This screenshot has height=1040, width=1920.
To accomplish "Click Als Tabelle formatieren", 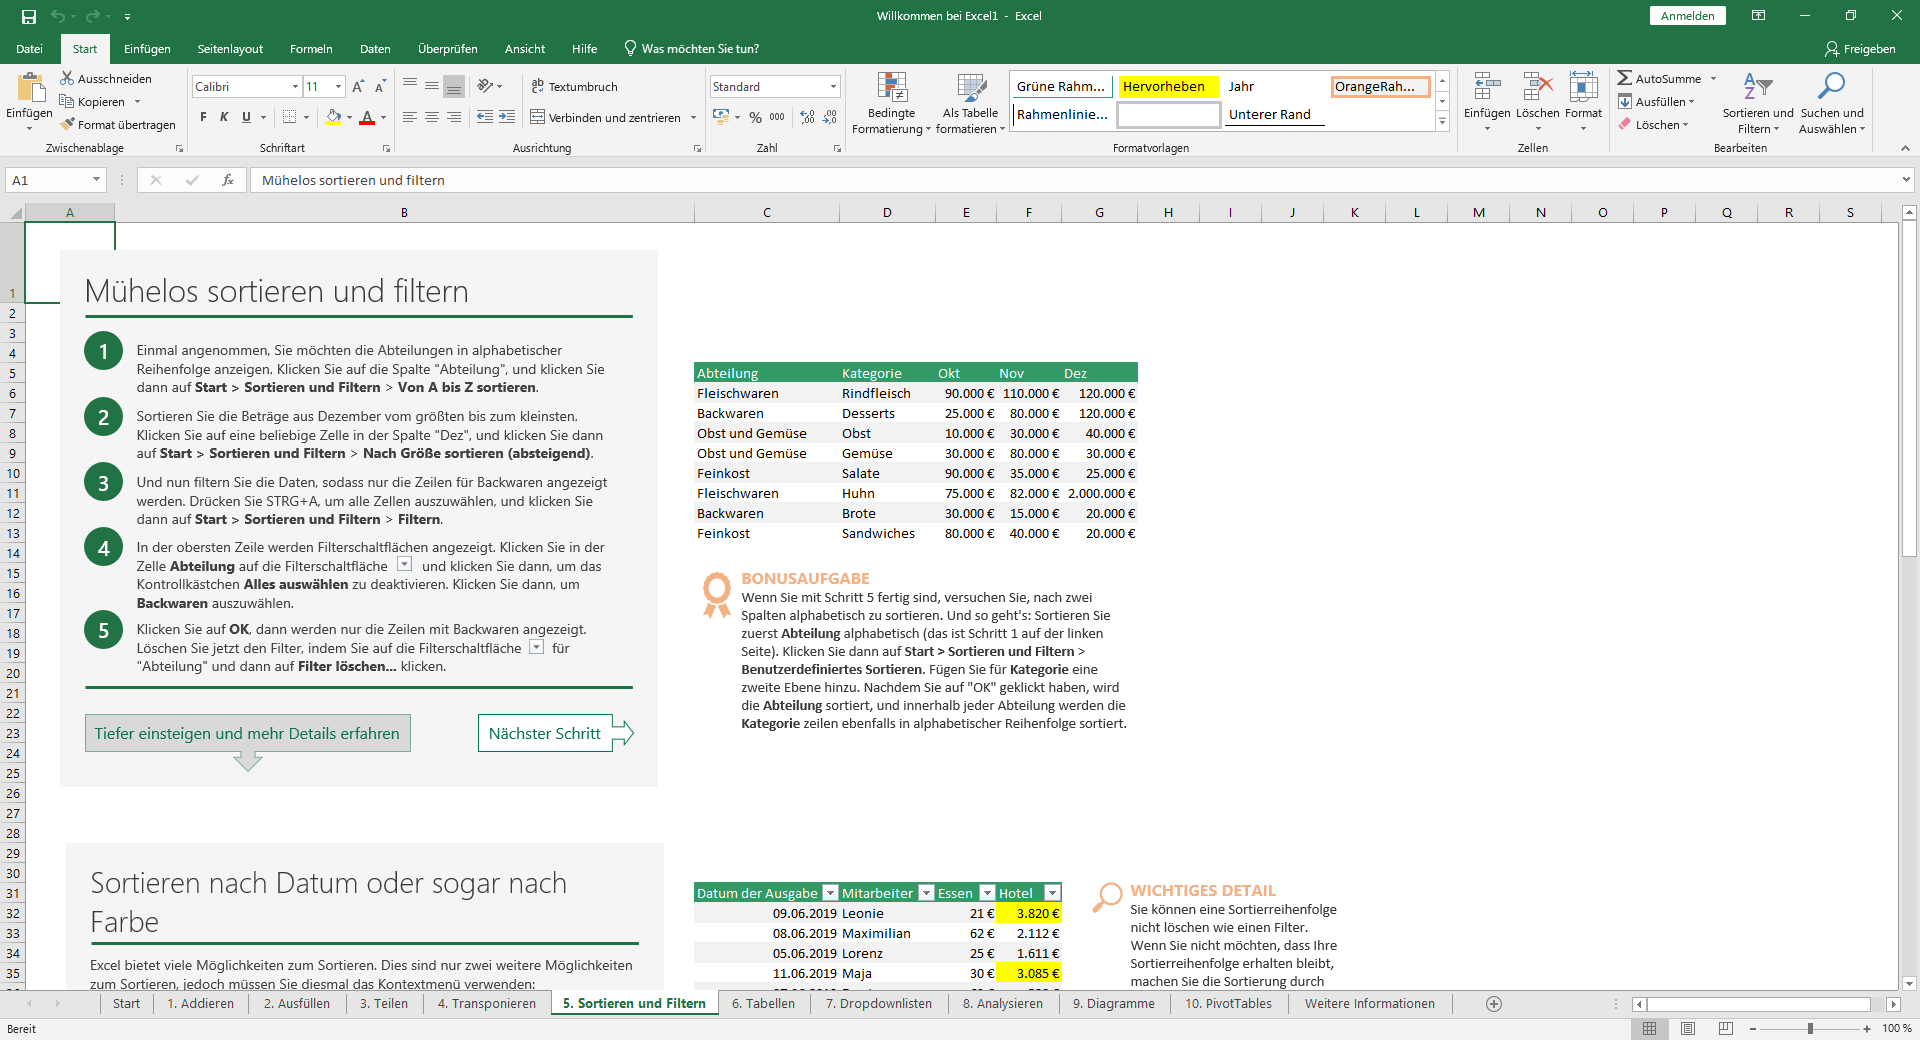I will point(969,103).
